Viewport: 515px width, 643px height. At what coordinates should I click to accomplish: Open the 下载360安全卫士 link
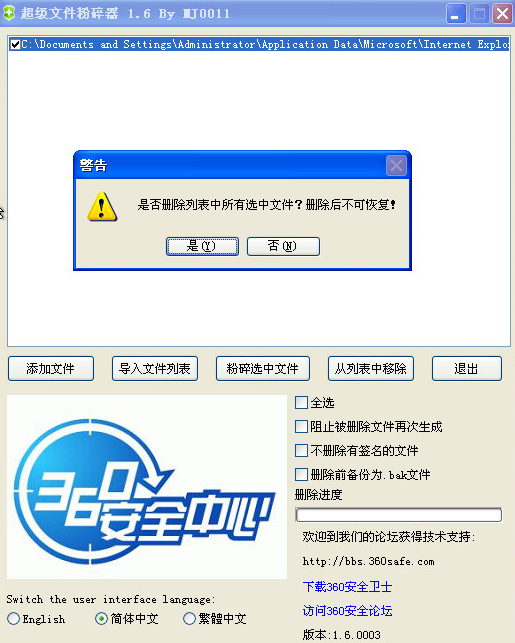347,587
